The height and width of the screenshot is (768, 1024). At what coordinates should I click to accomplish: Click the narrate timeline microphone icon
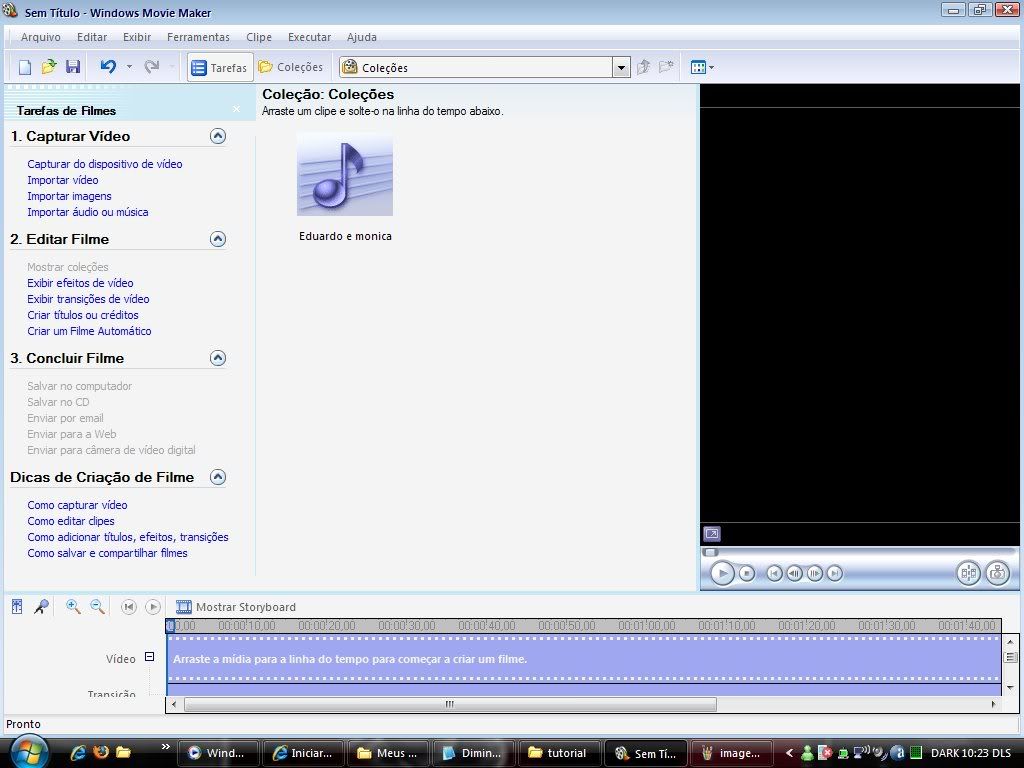click(41, 607)
